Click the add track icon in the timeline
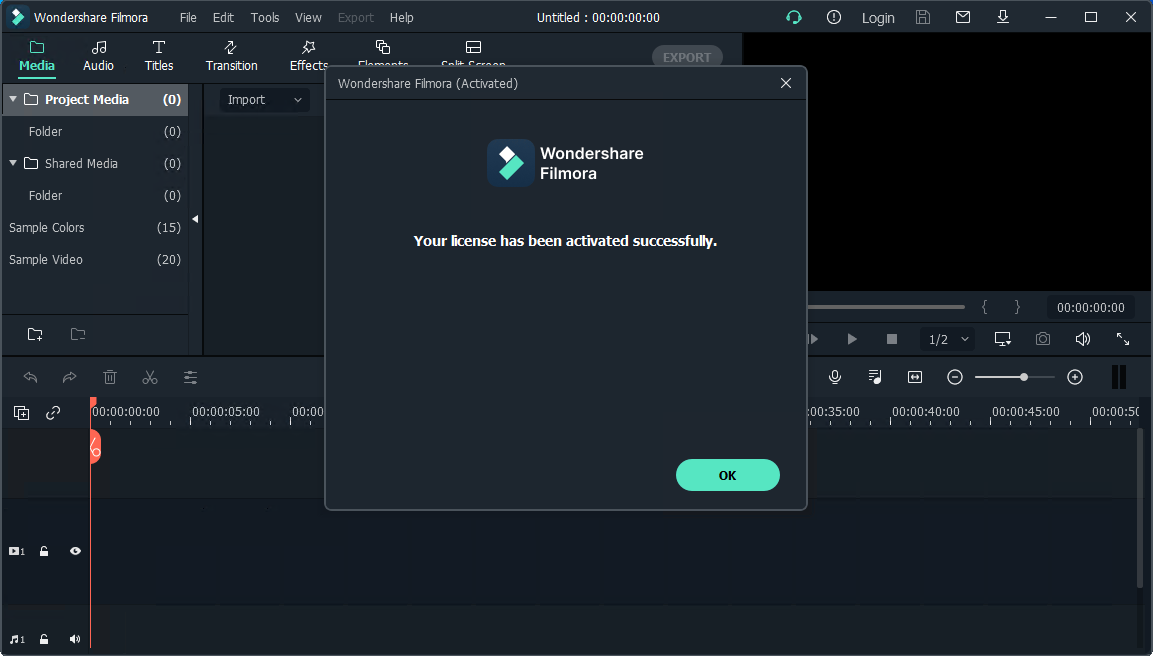 click(20, 412)
